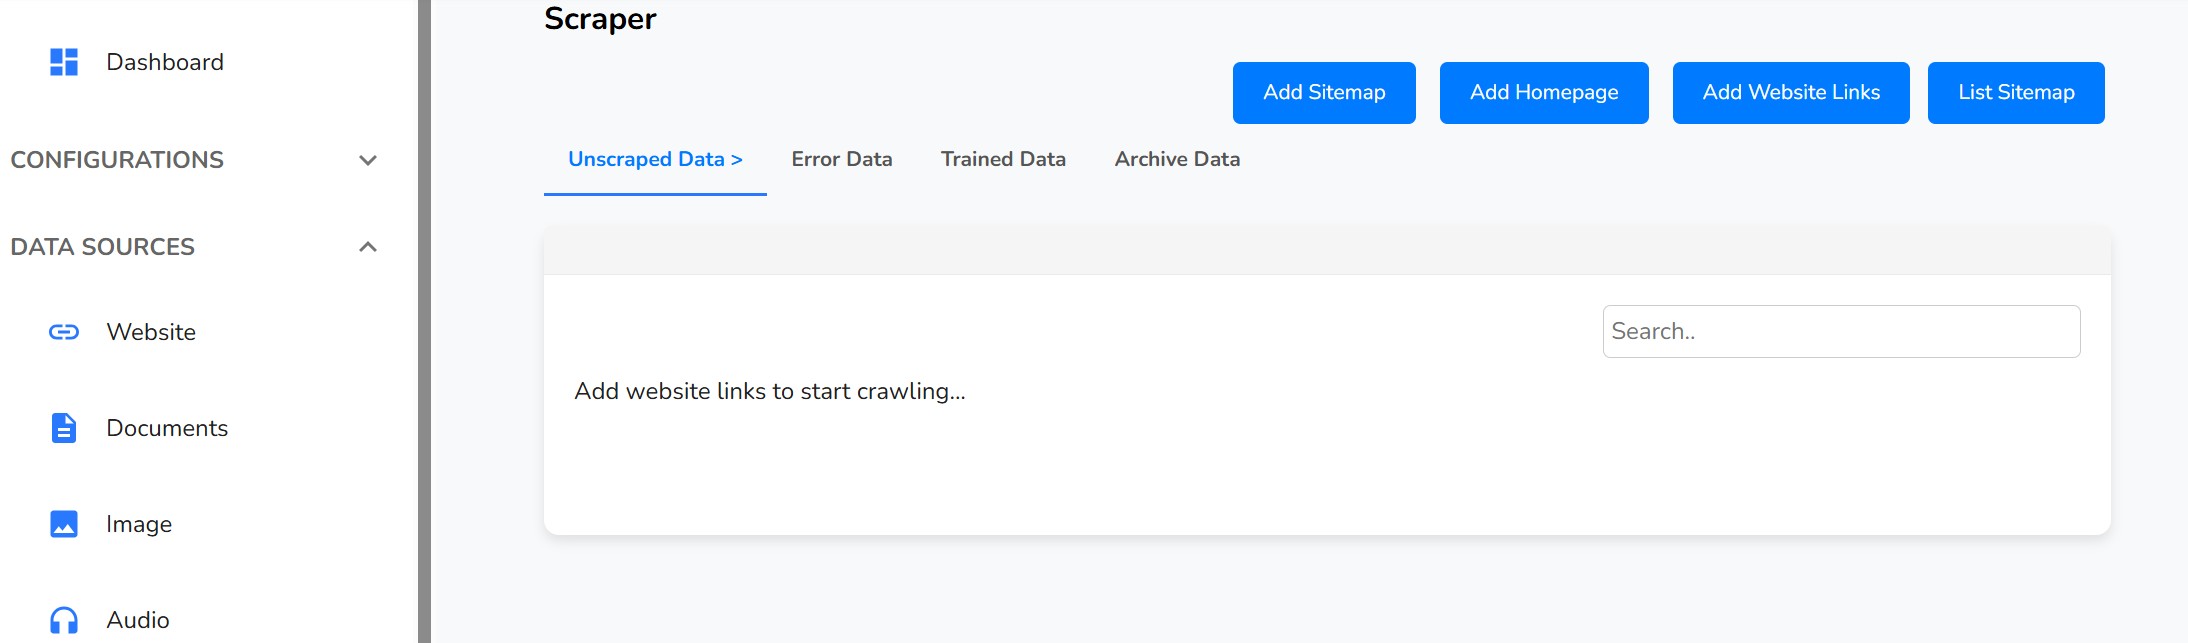
Task: Expand the Configurations section chevron
Action: click(x=368, y=160)
